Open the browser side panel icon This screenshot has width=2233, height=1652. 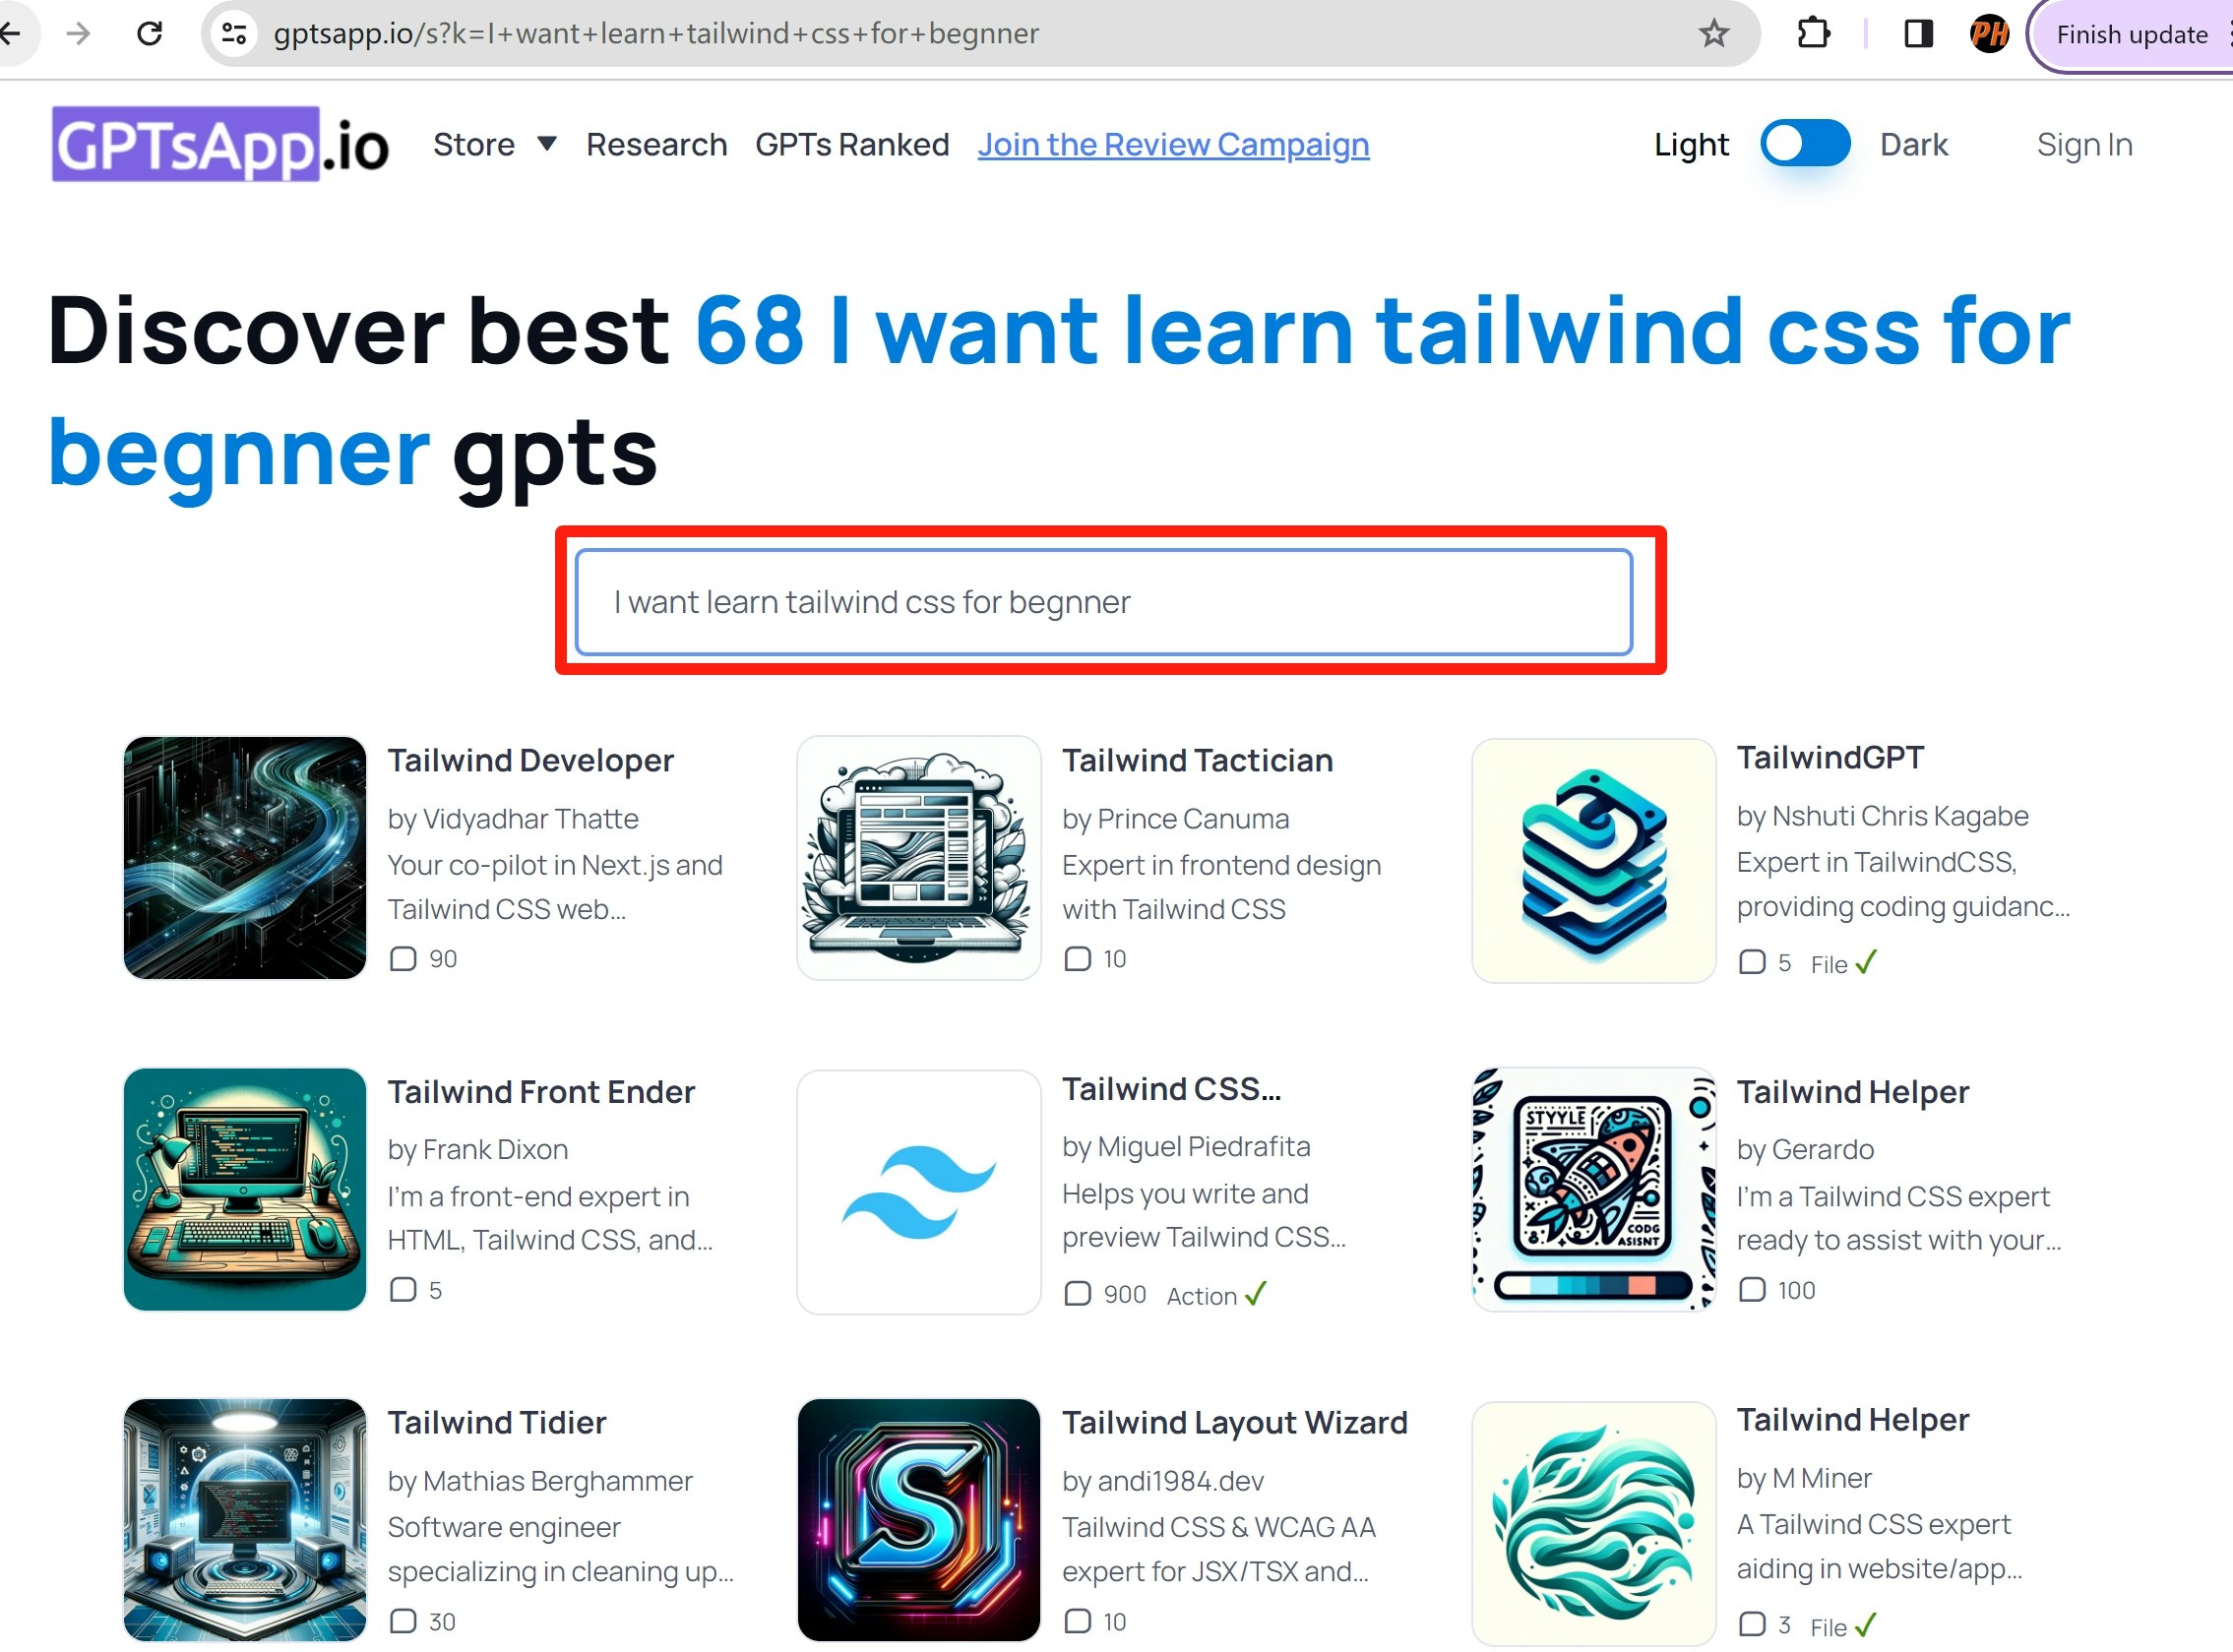point(1917,34)
